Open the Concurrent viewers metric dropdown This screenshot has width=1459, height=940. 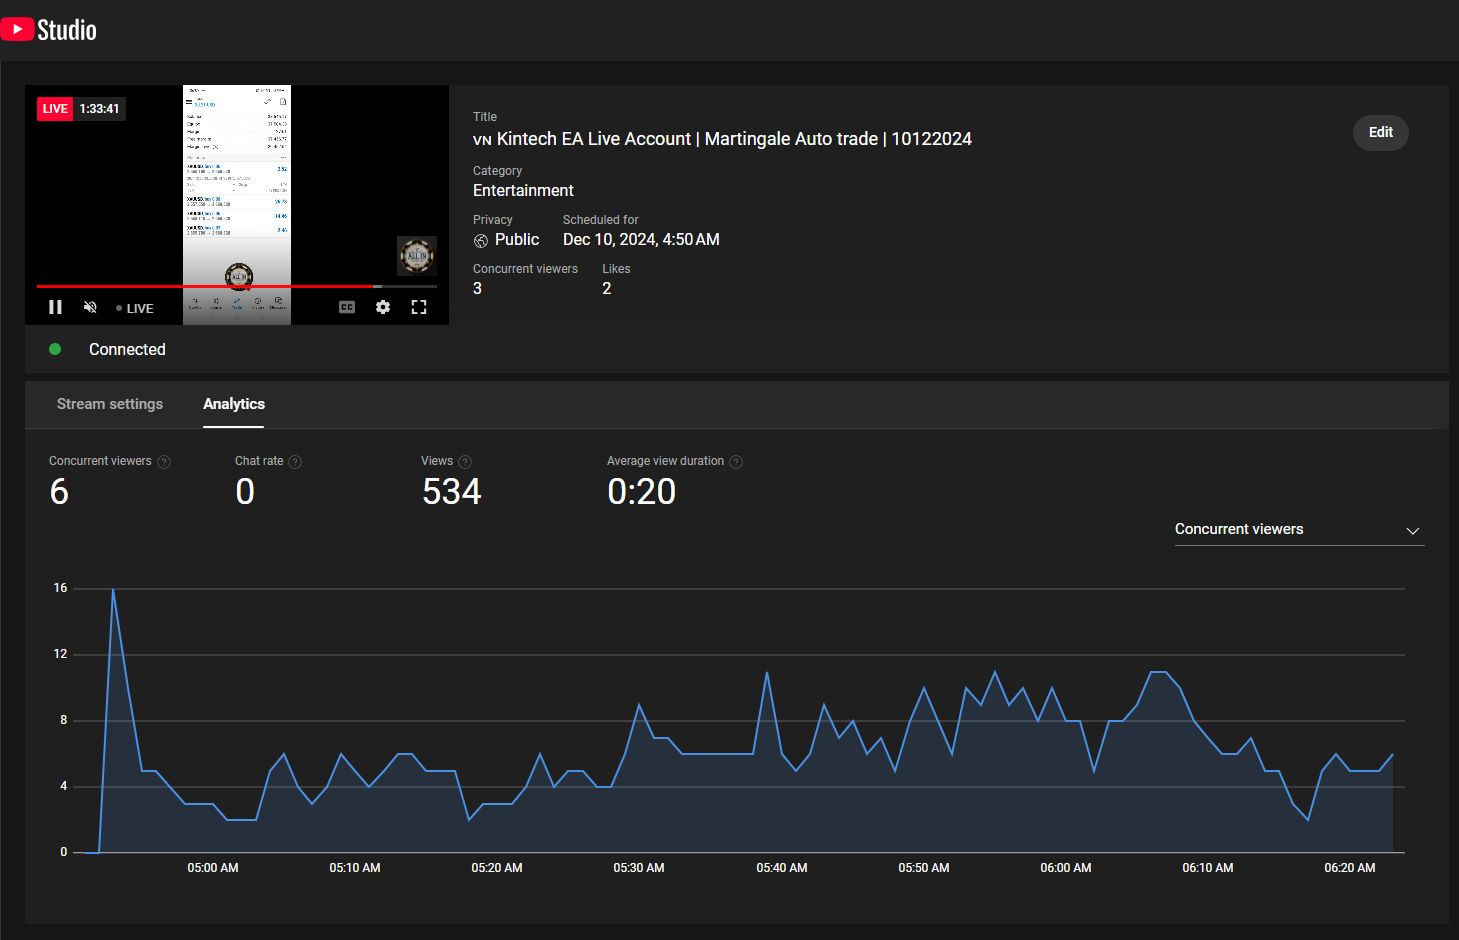(x=1299, y=529)
